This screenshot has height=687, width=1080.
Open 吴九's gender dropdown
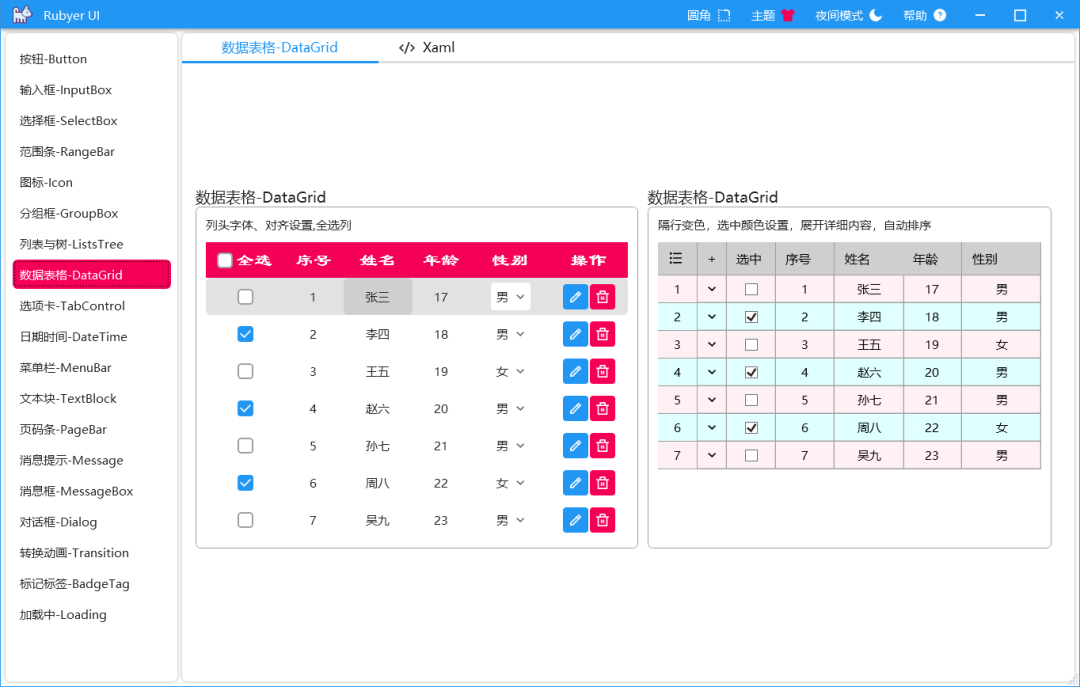click(x=510, y=519)
